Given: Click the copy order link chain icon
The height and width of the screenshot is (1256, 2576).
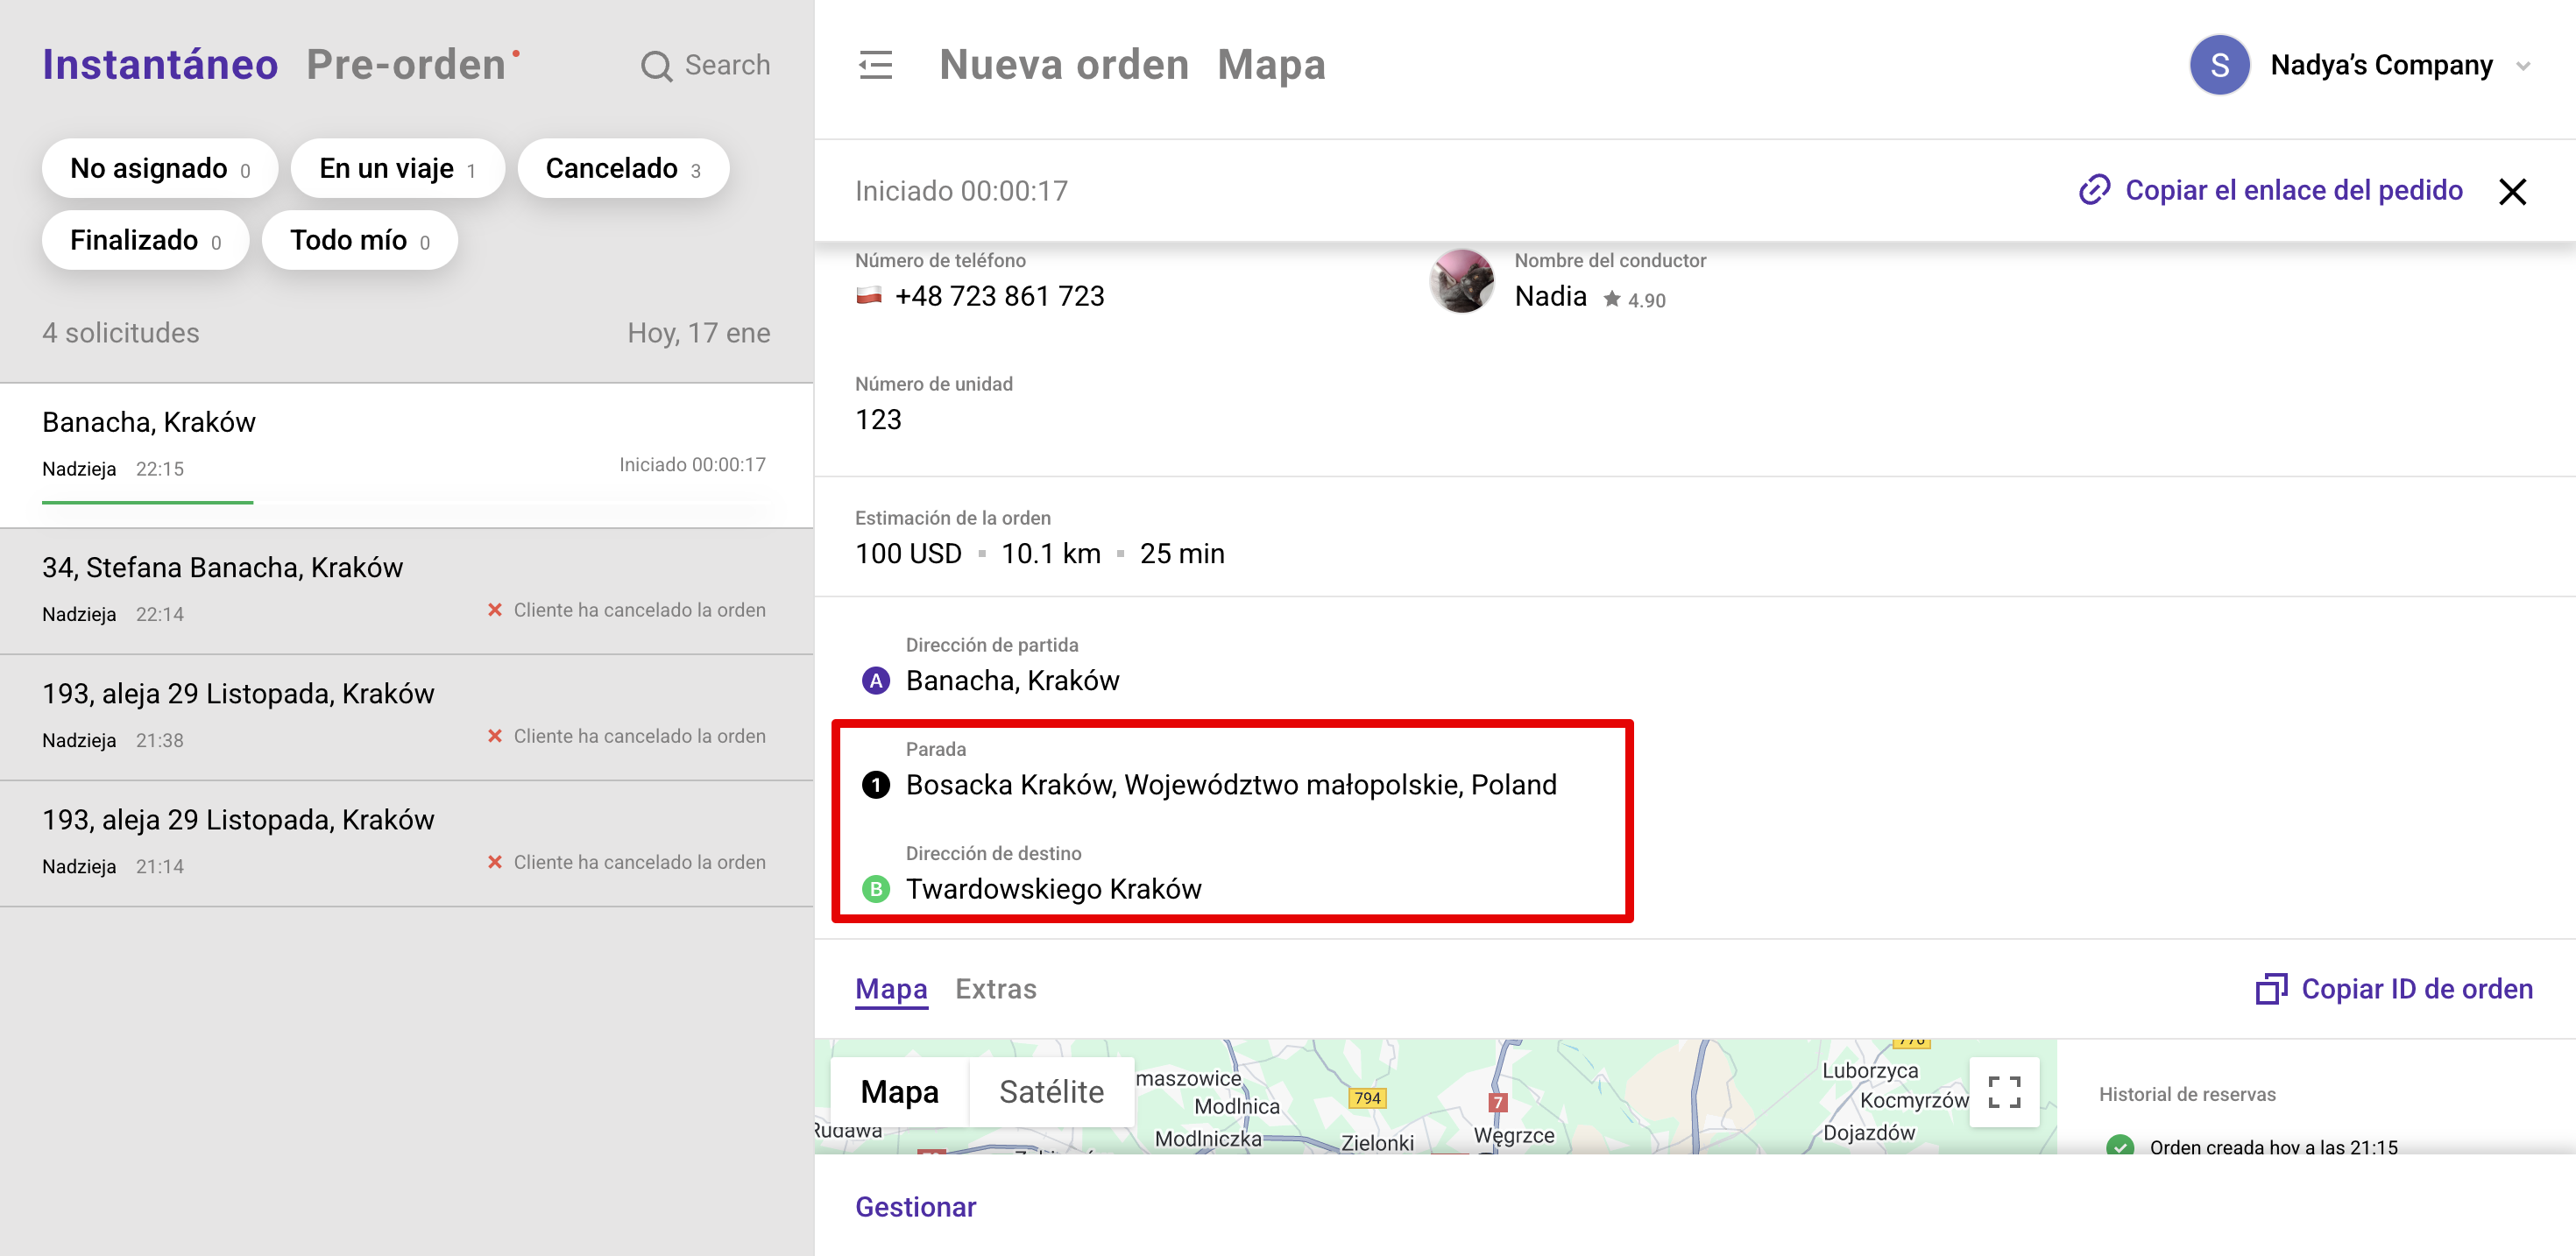Looking at the screenshot, I should click(2094, 190).
